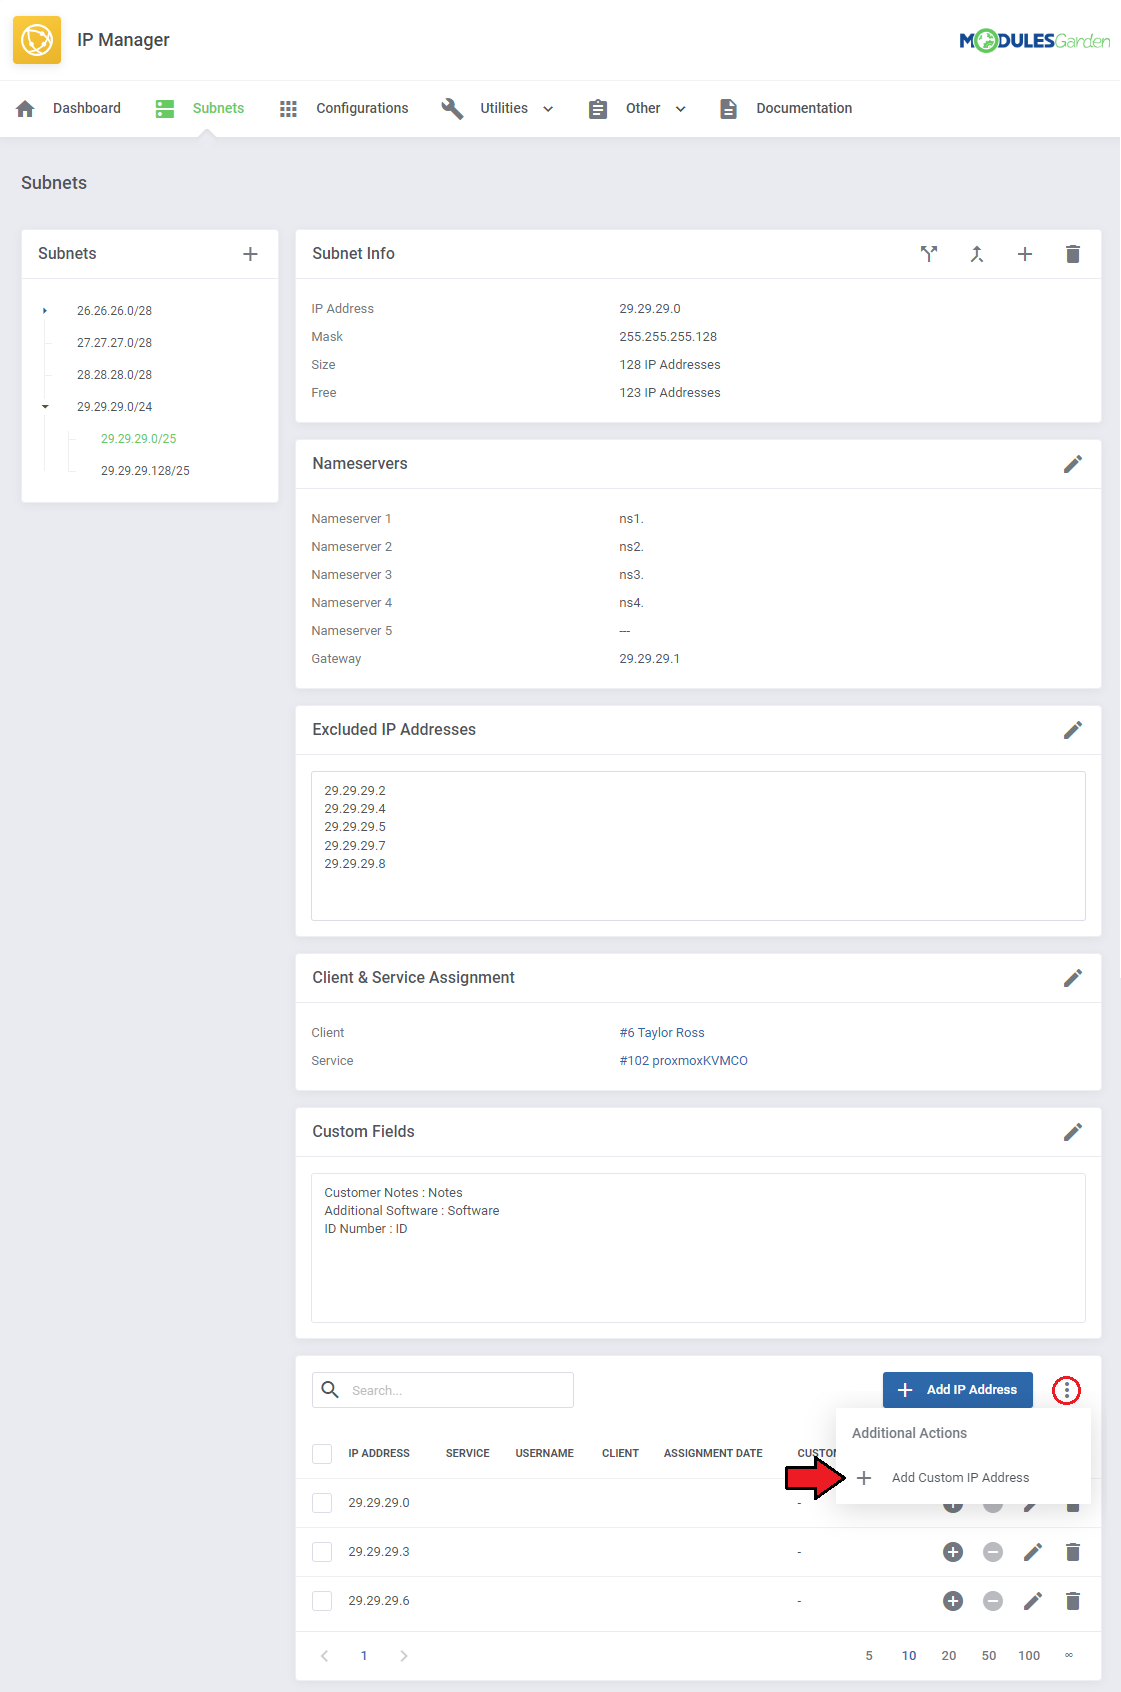Show 20 entries per page

click(949, 1656)
